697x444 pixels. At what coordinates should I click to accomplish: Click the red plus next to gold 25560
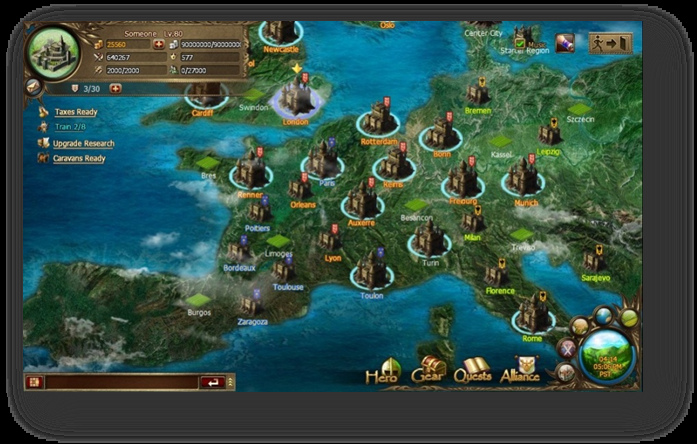[x=158, y=44]
